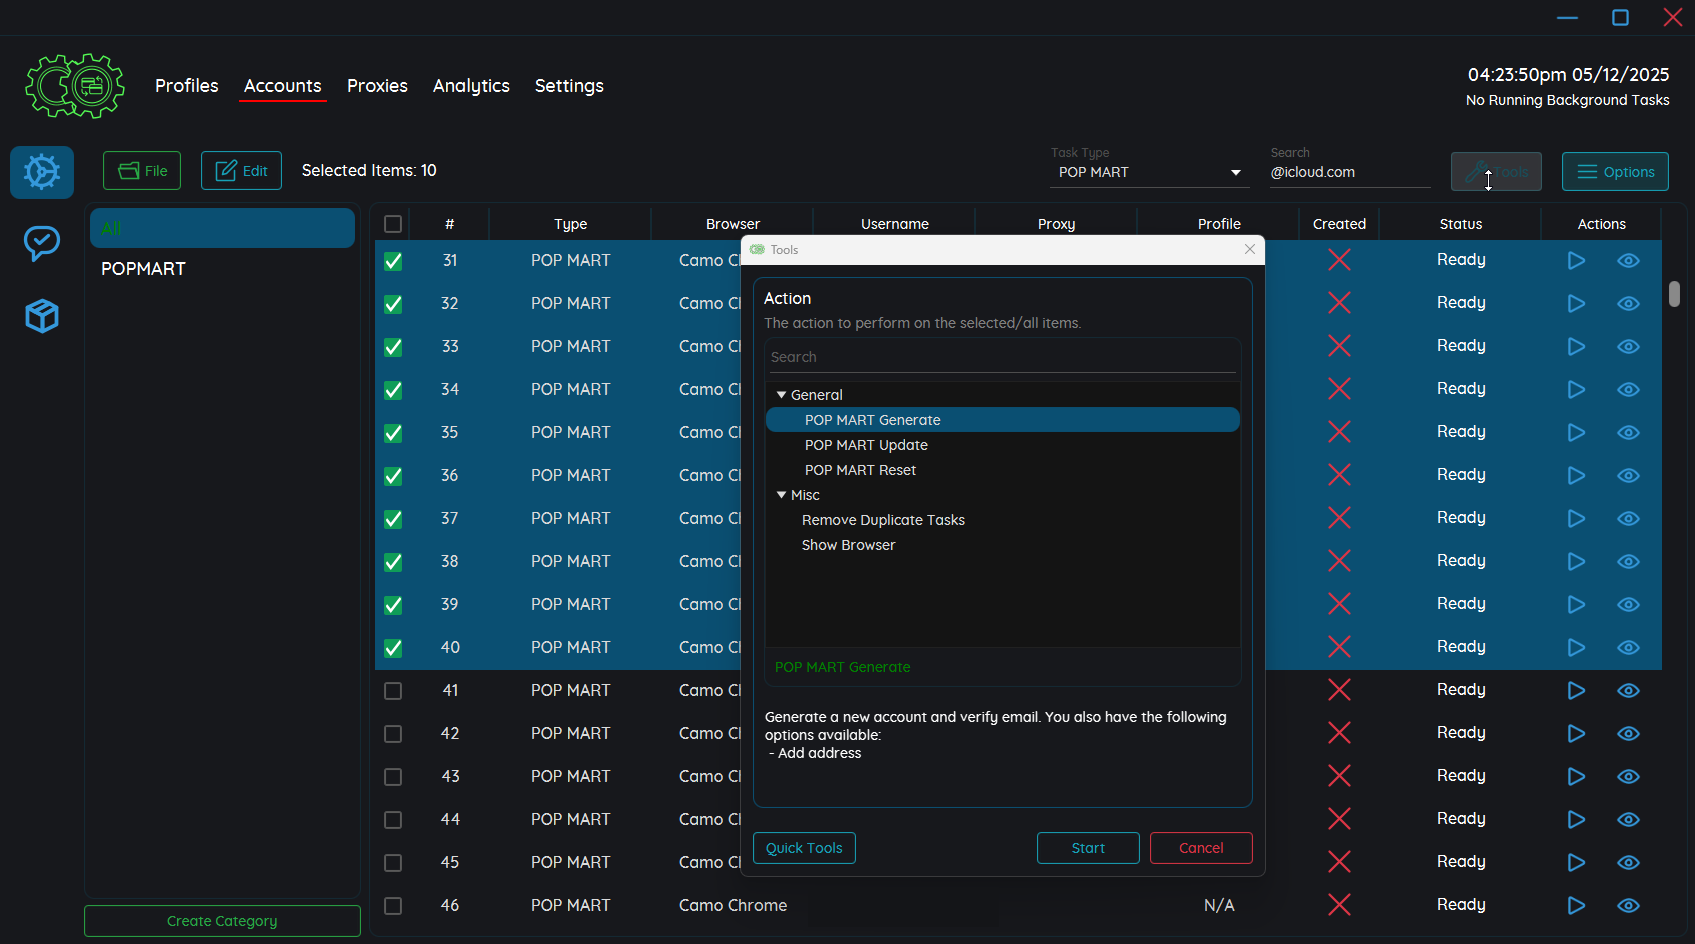Click red X created mark in row 35
The image size is (1695, 944).
pos(1339,432)
